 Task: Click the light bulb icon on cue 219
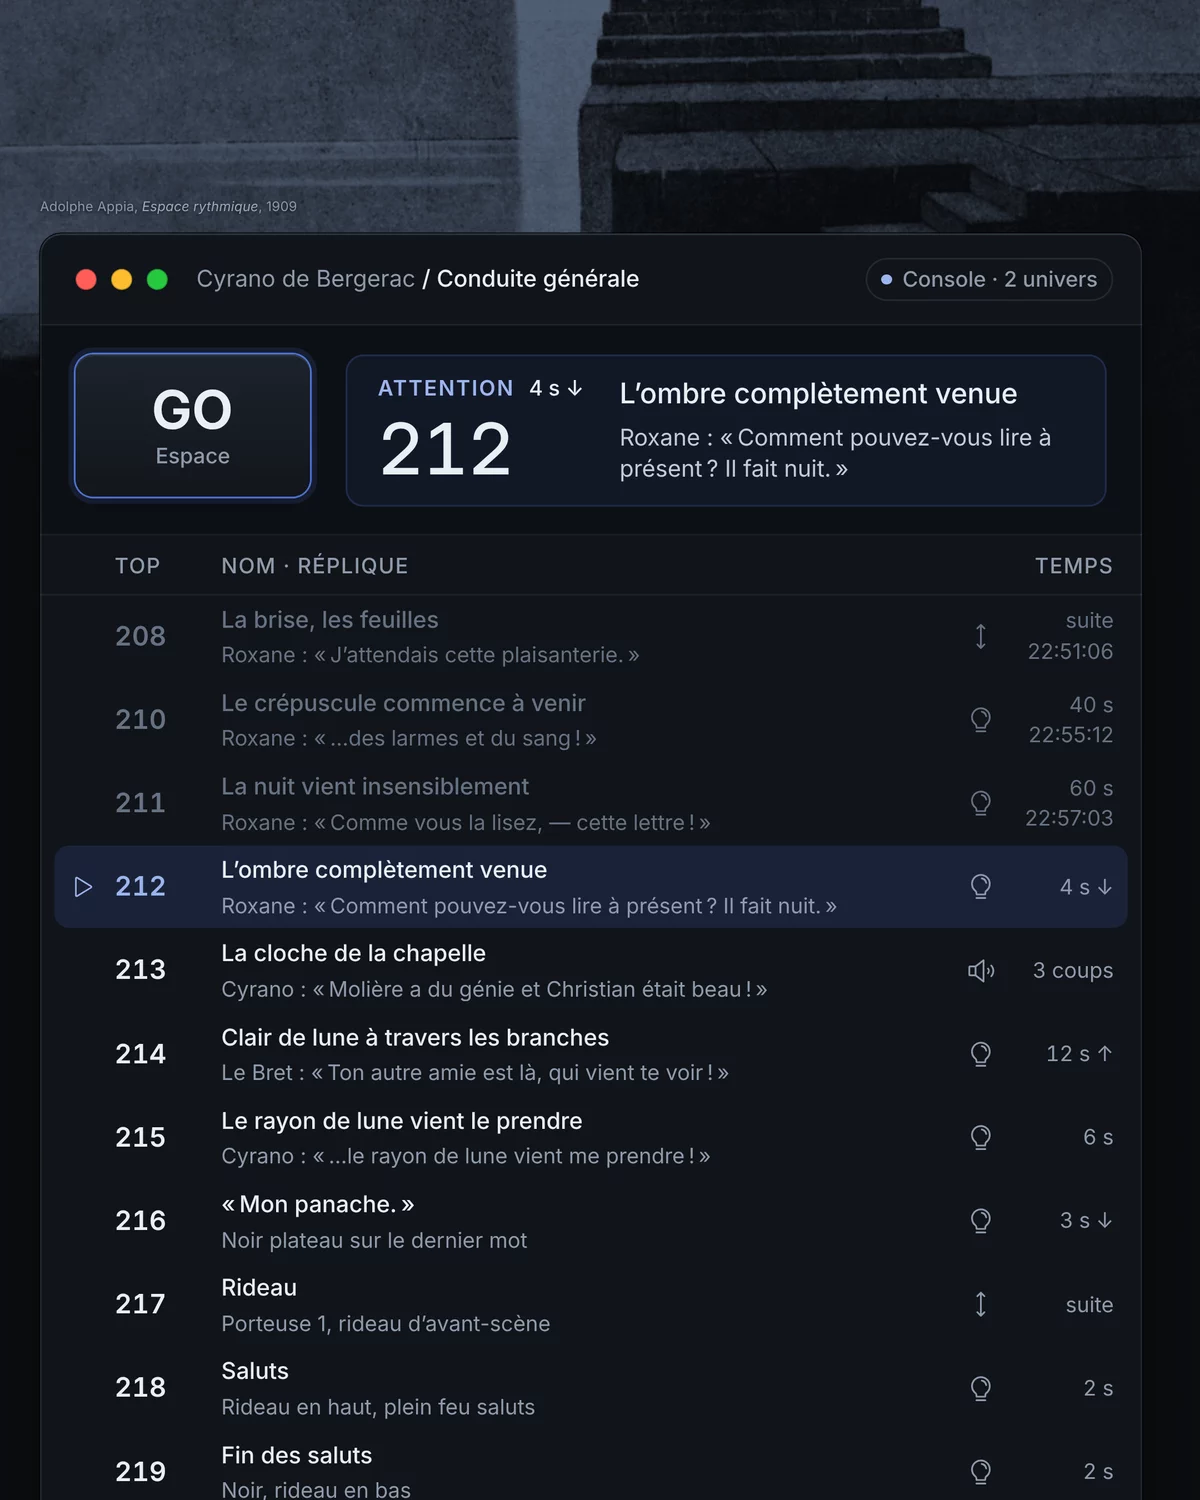point(981,1471)
